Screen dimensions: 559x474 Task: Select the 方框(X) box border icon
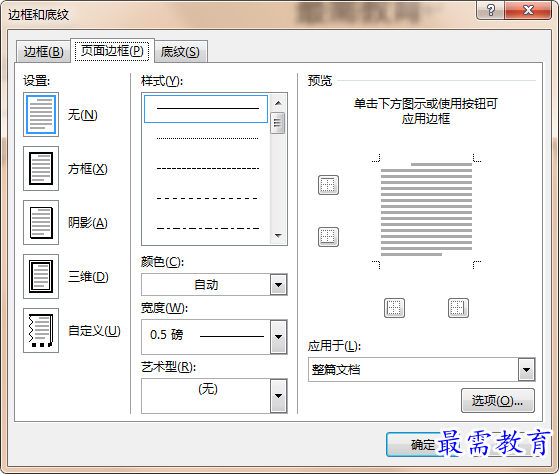(41, 168)
